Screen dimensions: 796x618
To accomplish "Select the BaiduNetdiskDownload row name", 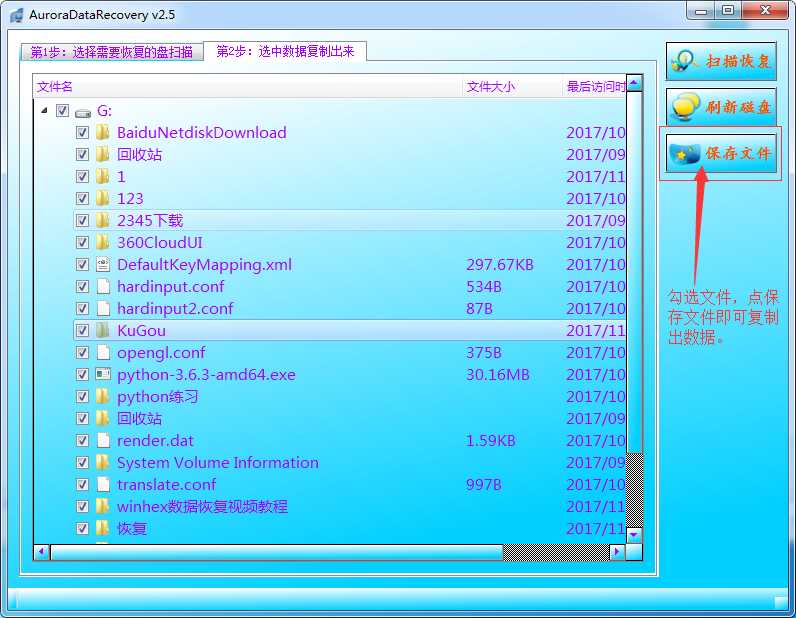I will [202, 133].
